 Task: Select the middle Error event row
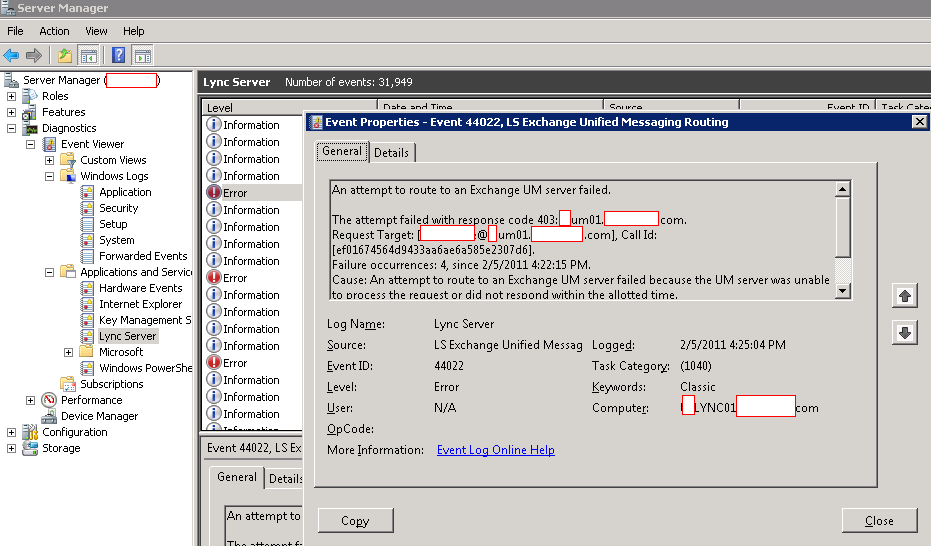pyautogui.click(x=253, y=278)
